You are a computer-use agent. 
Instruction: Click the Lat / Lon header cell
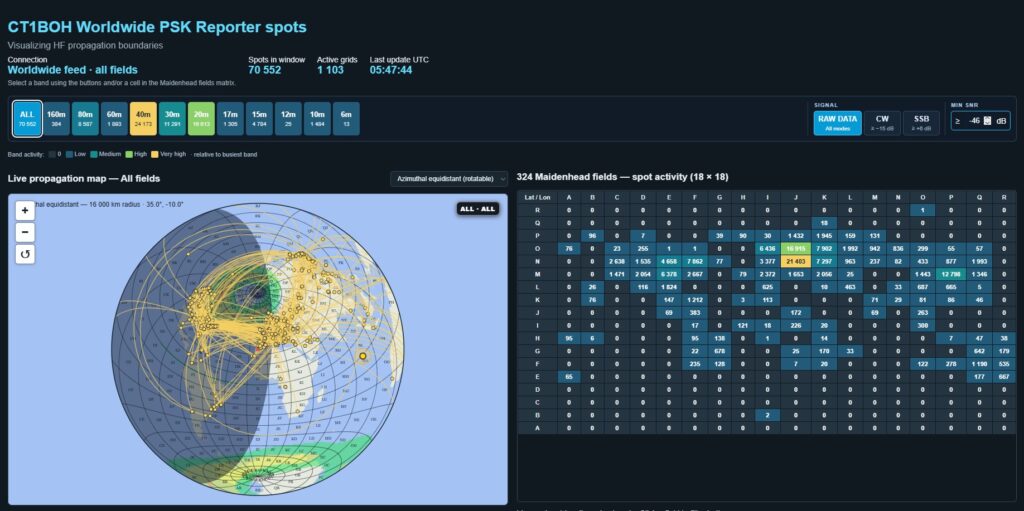pyautogui.click(x=538, y=197)
